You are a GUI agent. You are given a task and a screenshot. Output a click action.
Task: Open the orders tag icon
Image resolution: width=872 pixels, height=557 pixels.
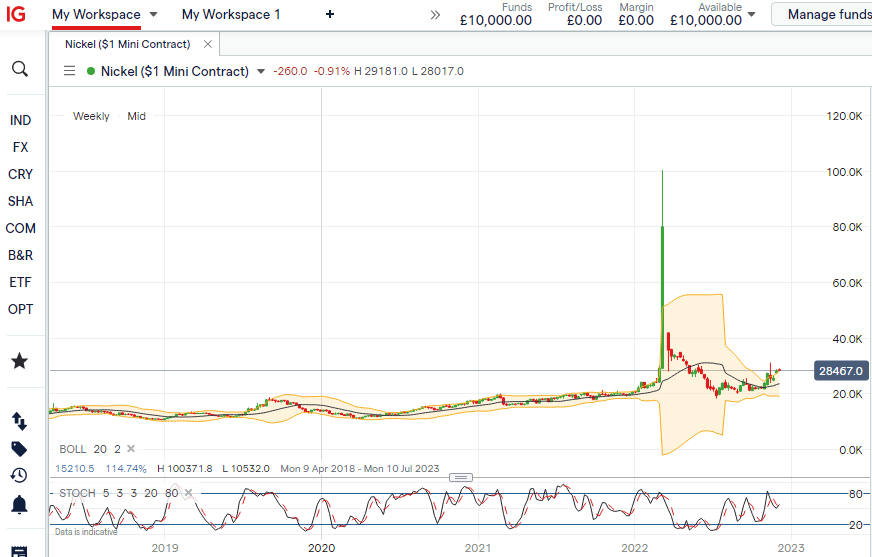coord(19,449)
